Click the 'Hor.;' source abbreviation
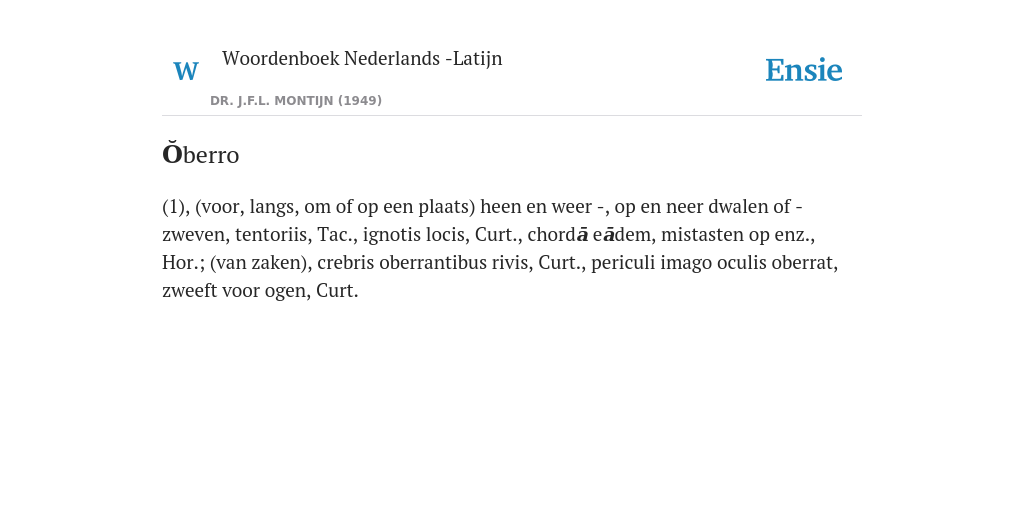 click(x=184, y=263)
